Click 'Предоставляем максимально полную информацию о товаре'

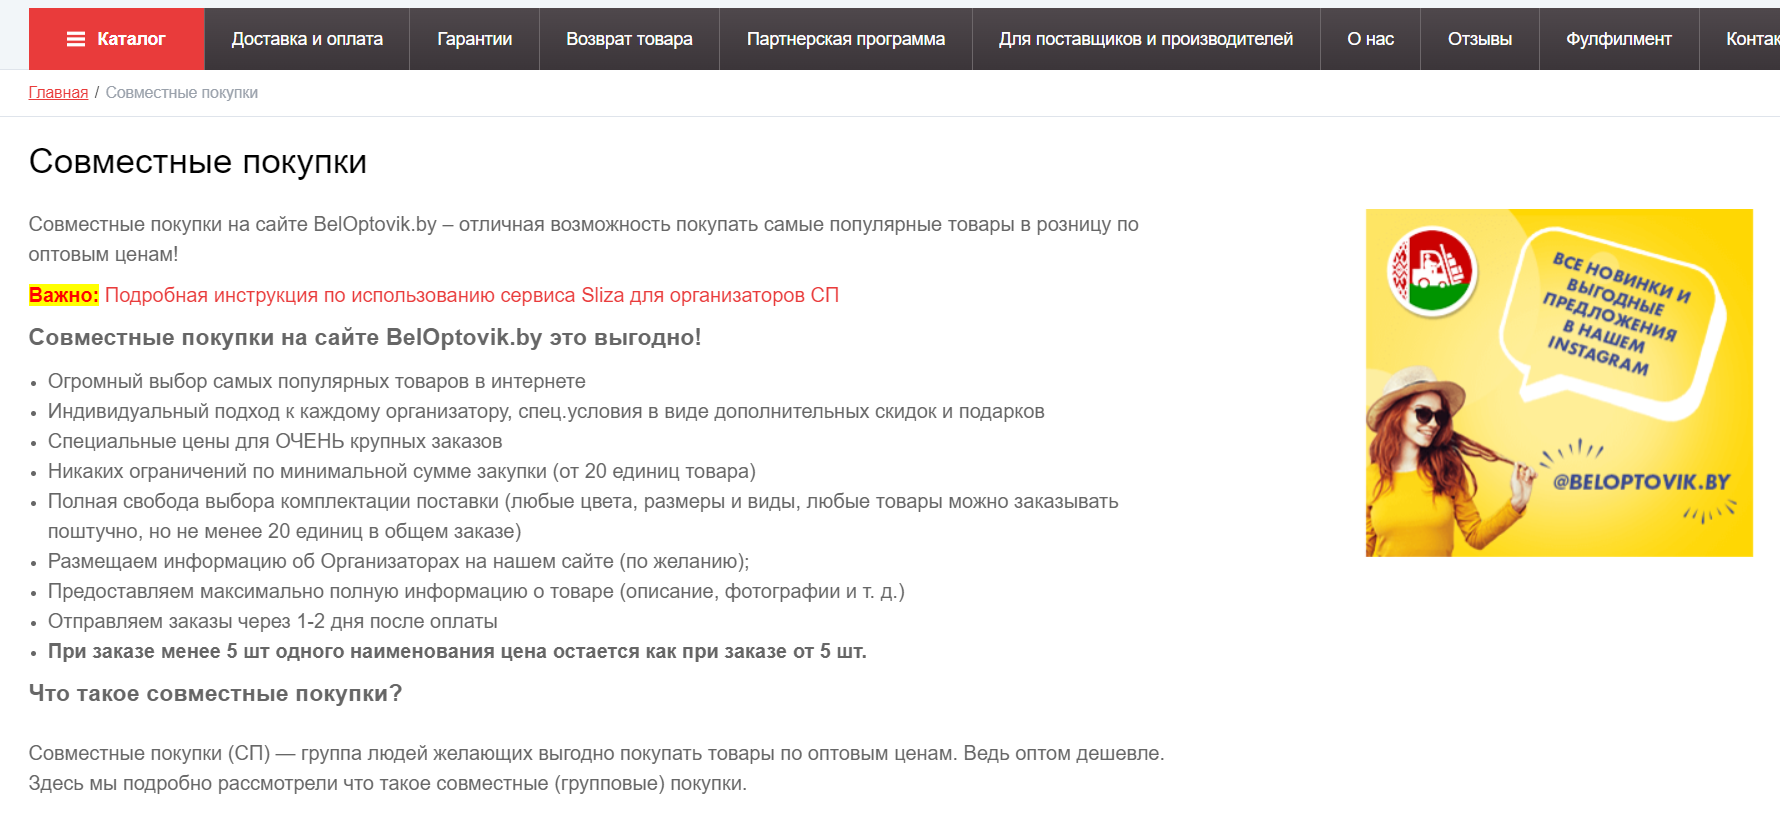[476, 591]
